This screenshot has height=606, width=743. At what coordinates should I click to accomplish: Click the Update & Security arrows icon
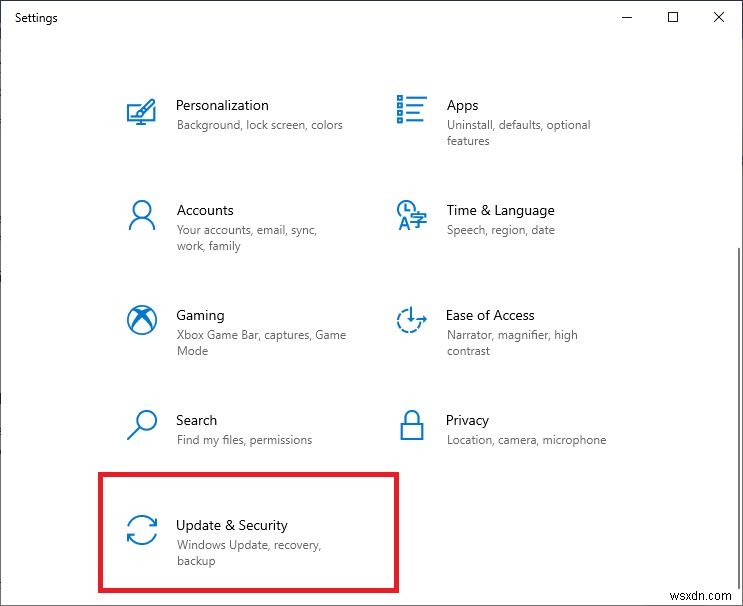tap(142, 530)
